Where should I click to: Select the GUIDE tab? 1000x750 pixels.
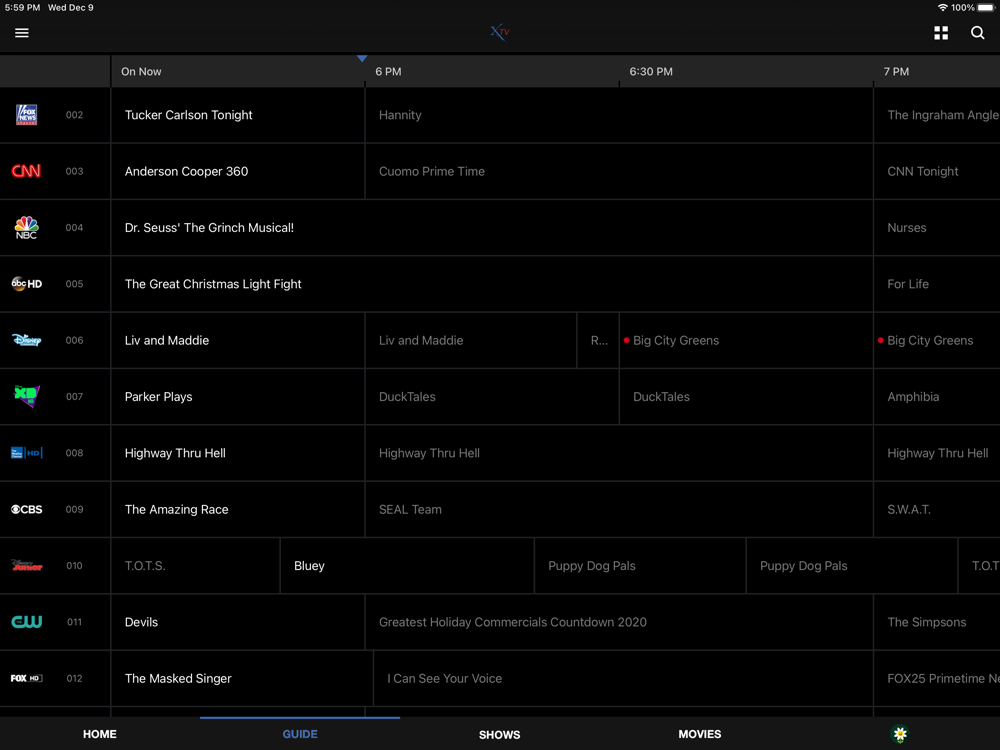tap(300, 734)
